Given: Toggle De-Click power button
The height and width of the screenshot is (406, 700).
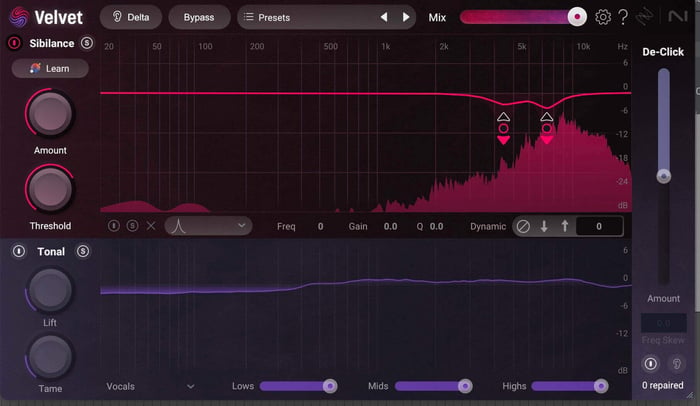Looking at the screenshot, I should pyautogui.click(x=650, y=364).
